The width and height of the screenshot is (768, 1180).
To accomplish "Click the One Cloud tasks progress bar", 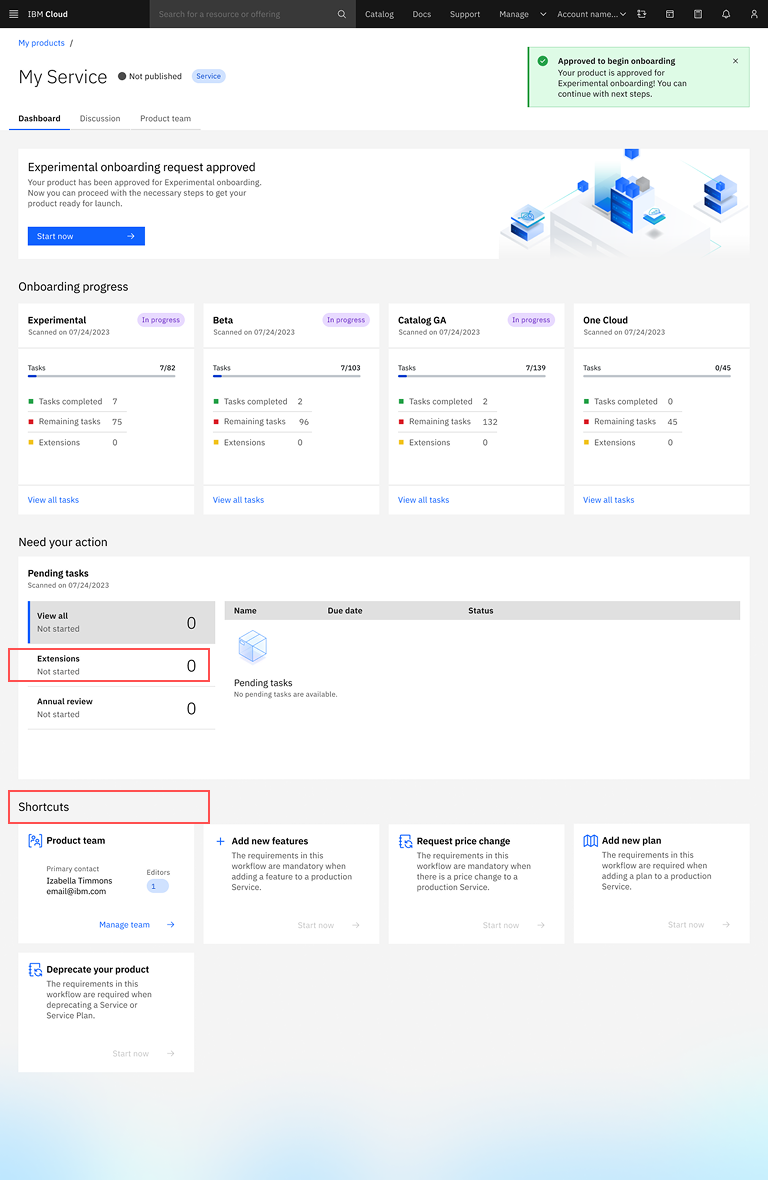I will (x=657, y=376).
